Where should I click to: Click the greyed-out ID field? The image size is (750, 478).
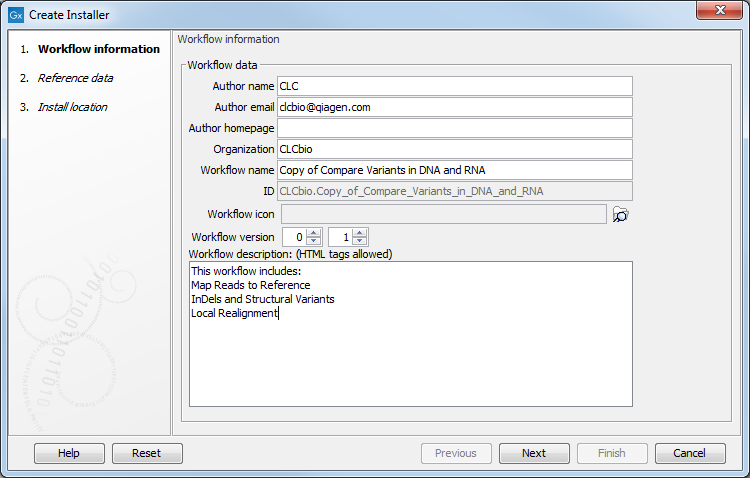tap(454, 191)
